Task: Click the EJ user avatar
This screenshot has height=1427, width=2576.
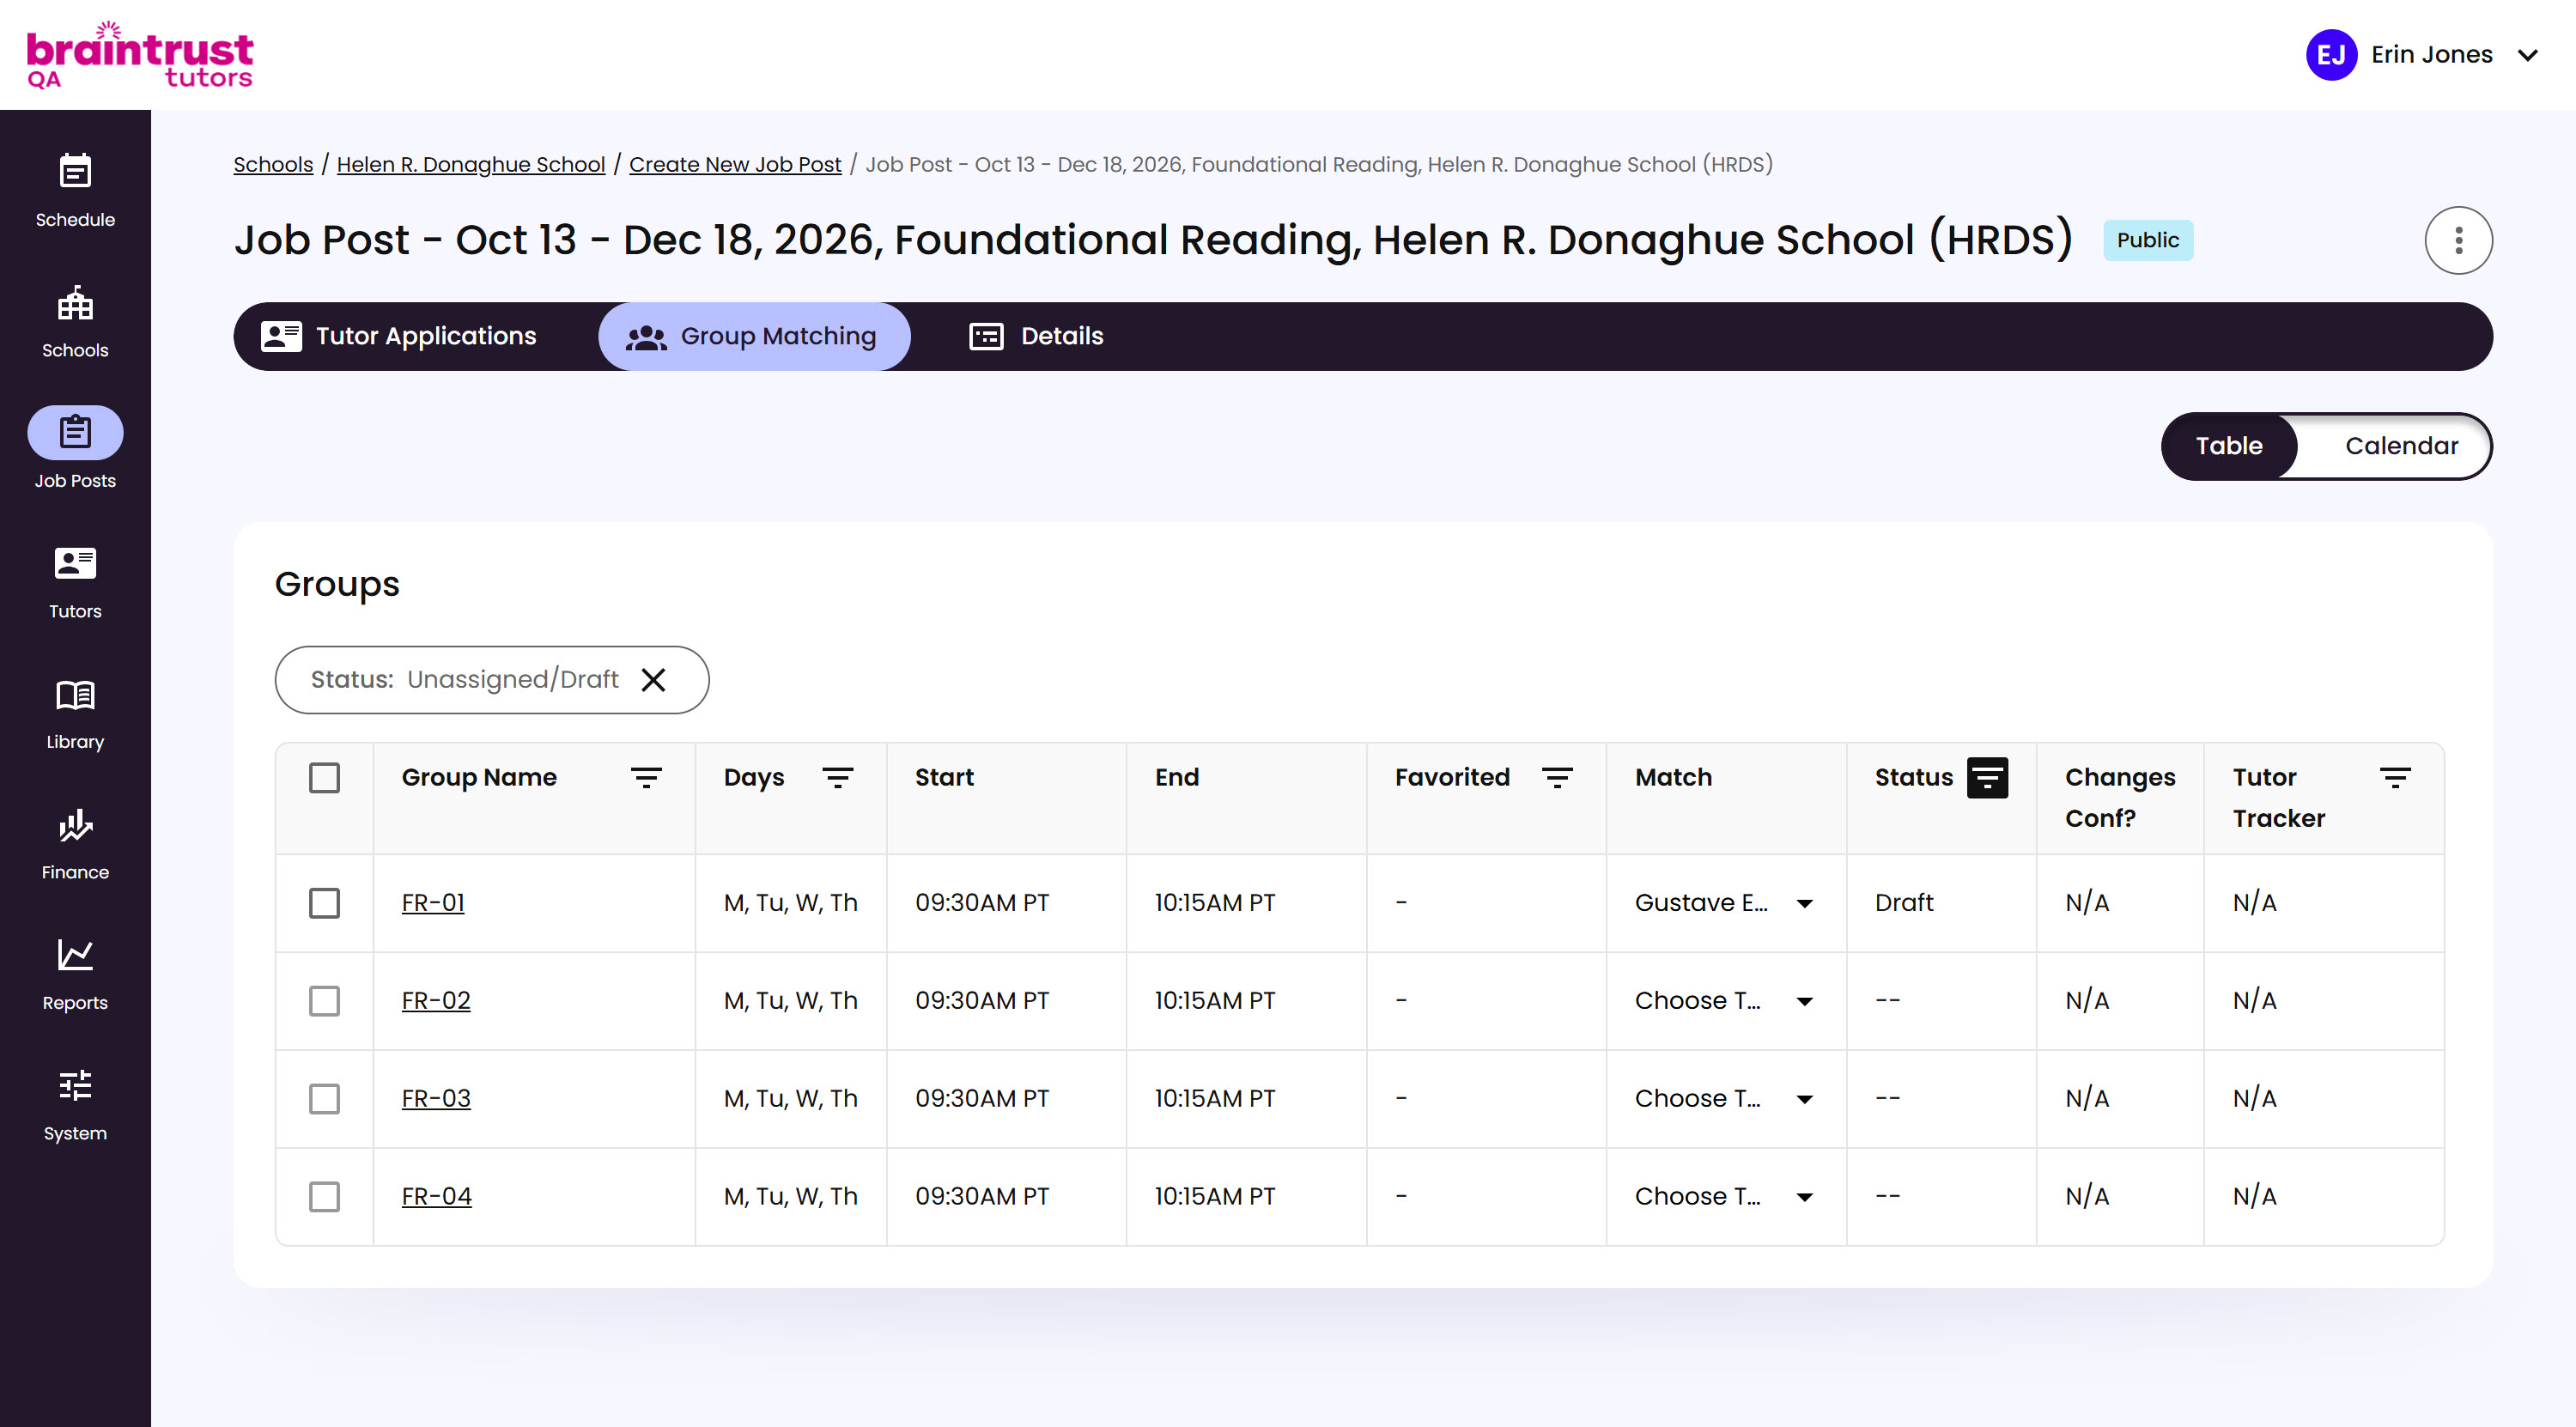Action: click(2331, 54)
